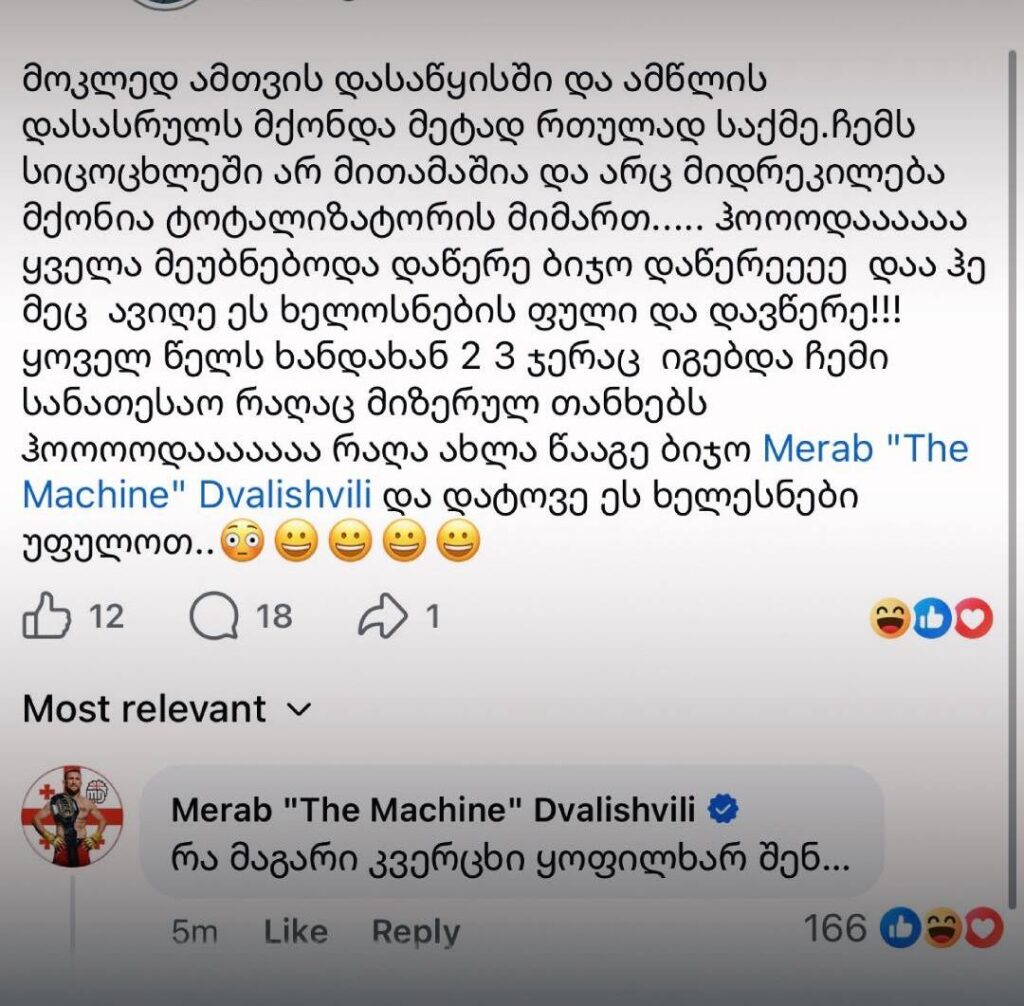Click blue like reaction on Merab's comment
1024x1006 pixels.
(x=901, y=928)
